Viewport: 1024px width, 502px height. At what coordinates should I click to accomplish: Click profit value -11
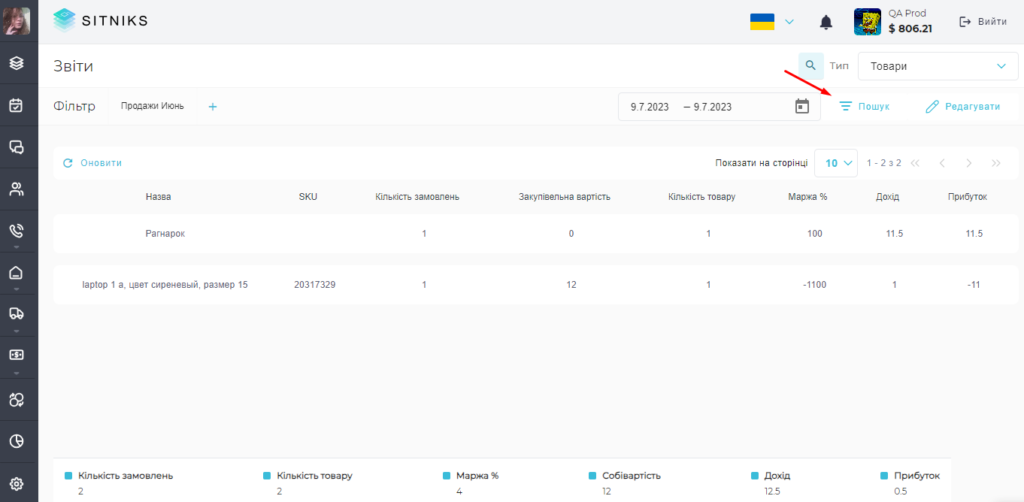975,285
